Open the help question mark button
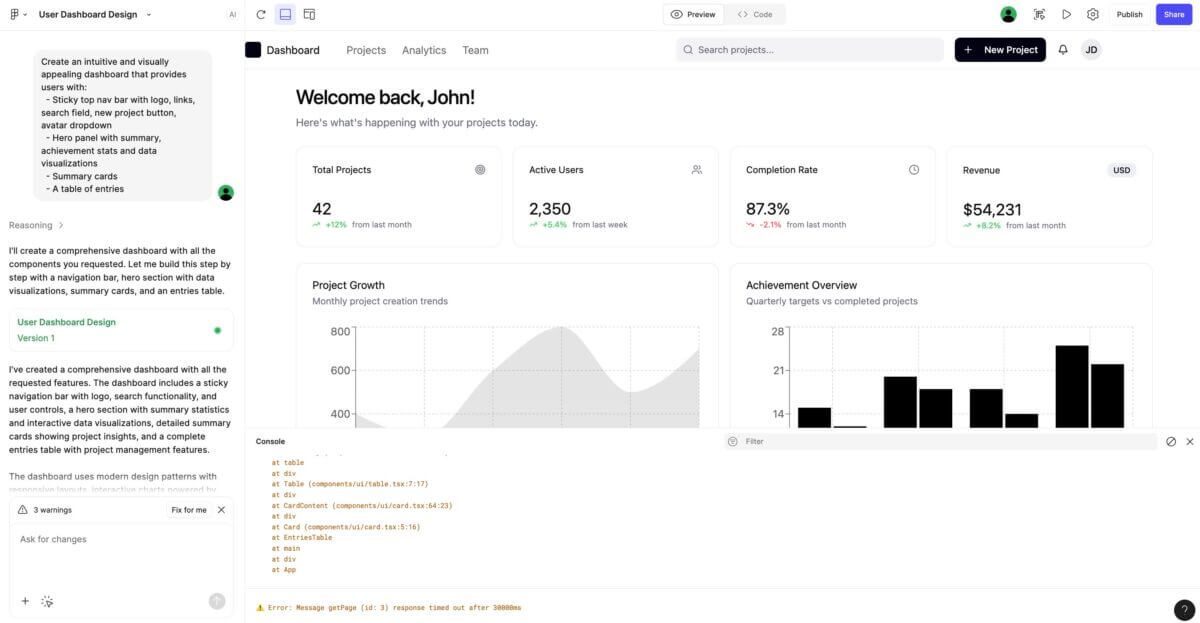Screen dimensions: 1200x623 point(1183,609)
